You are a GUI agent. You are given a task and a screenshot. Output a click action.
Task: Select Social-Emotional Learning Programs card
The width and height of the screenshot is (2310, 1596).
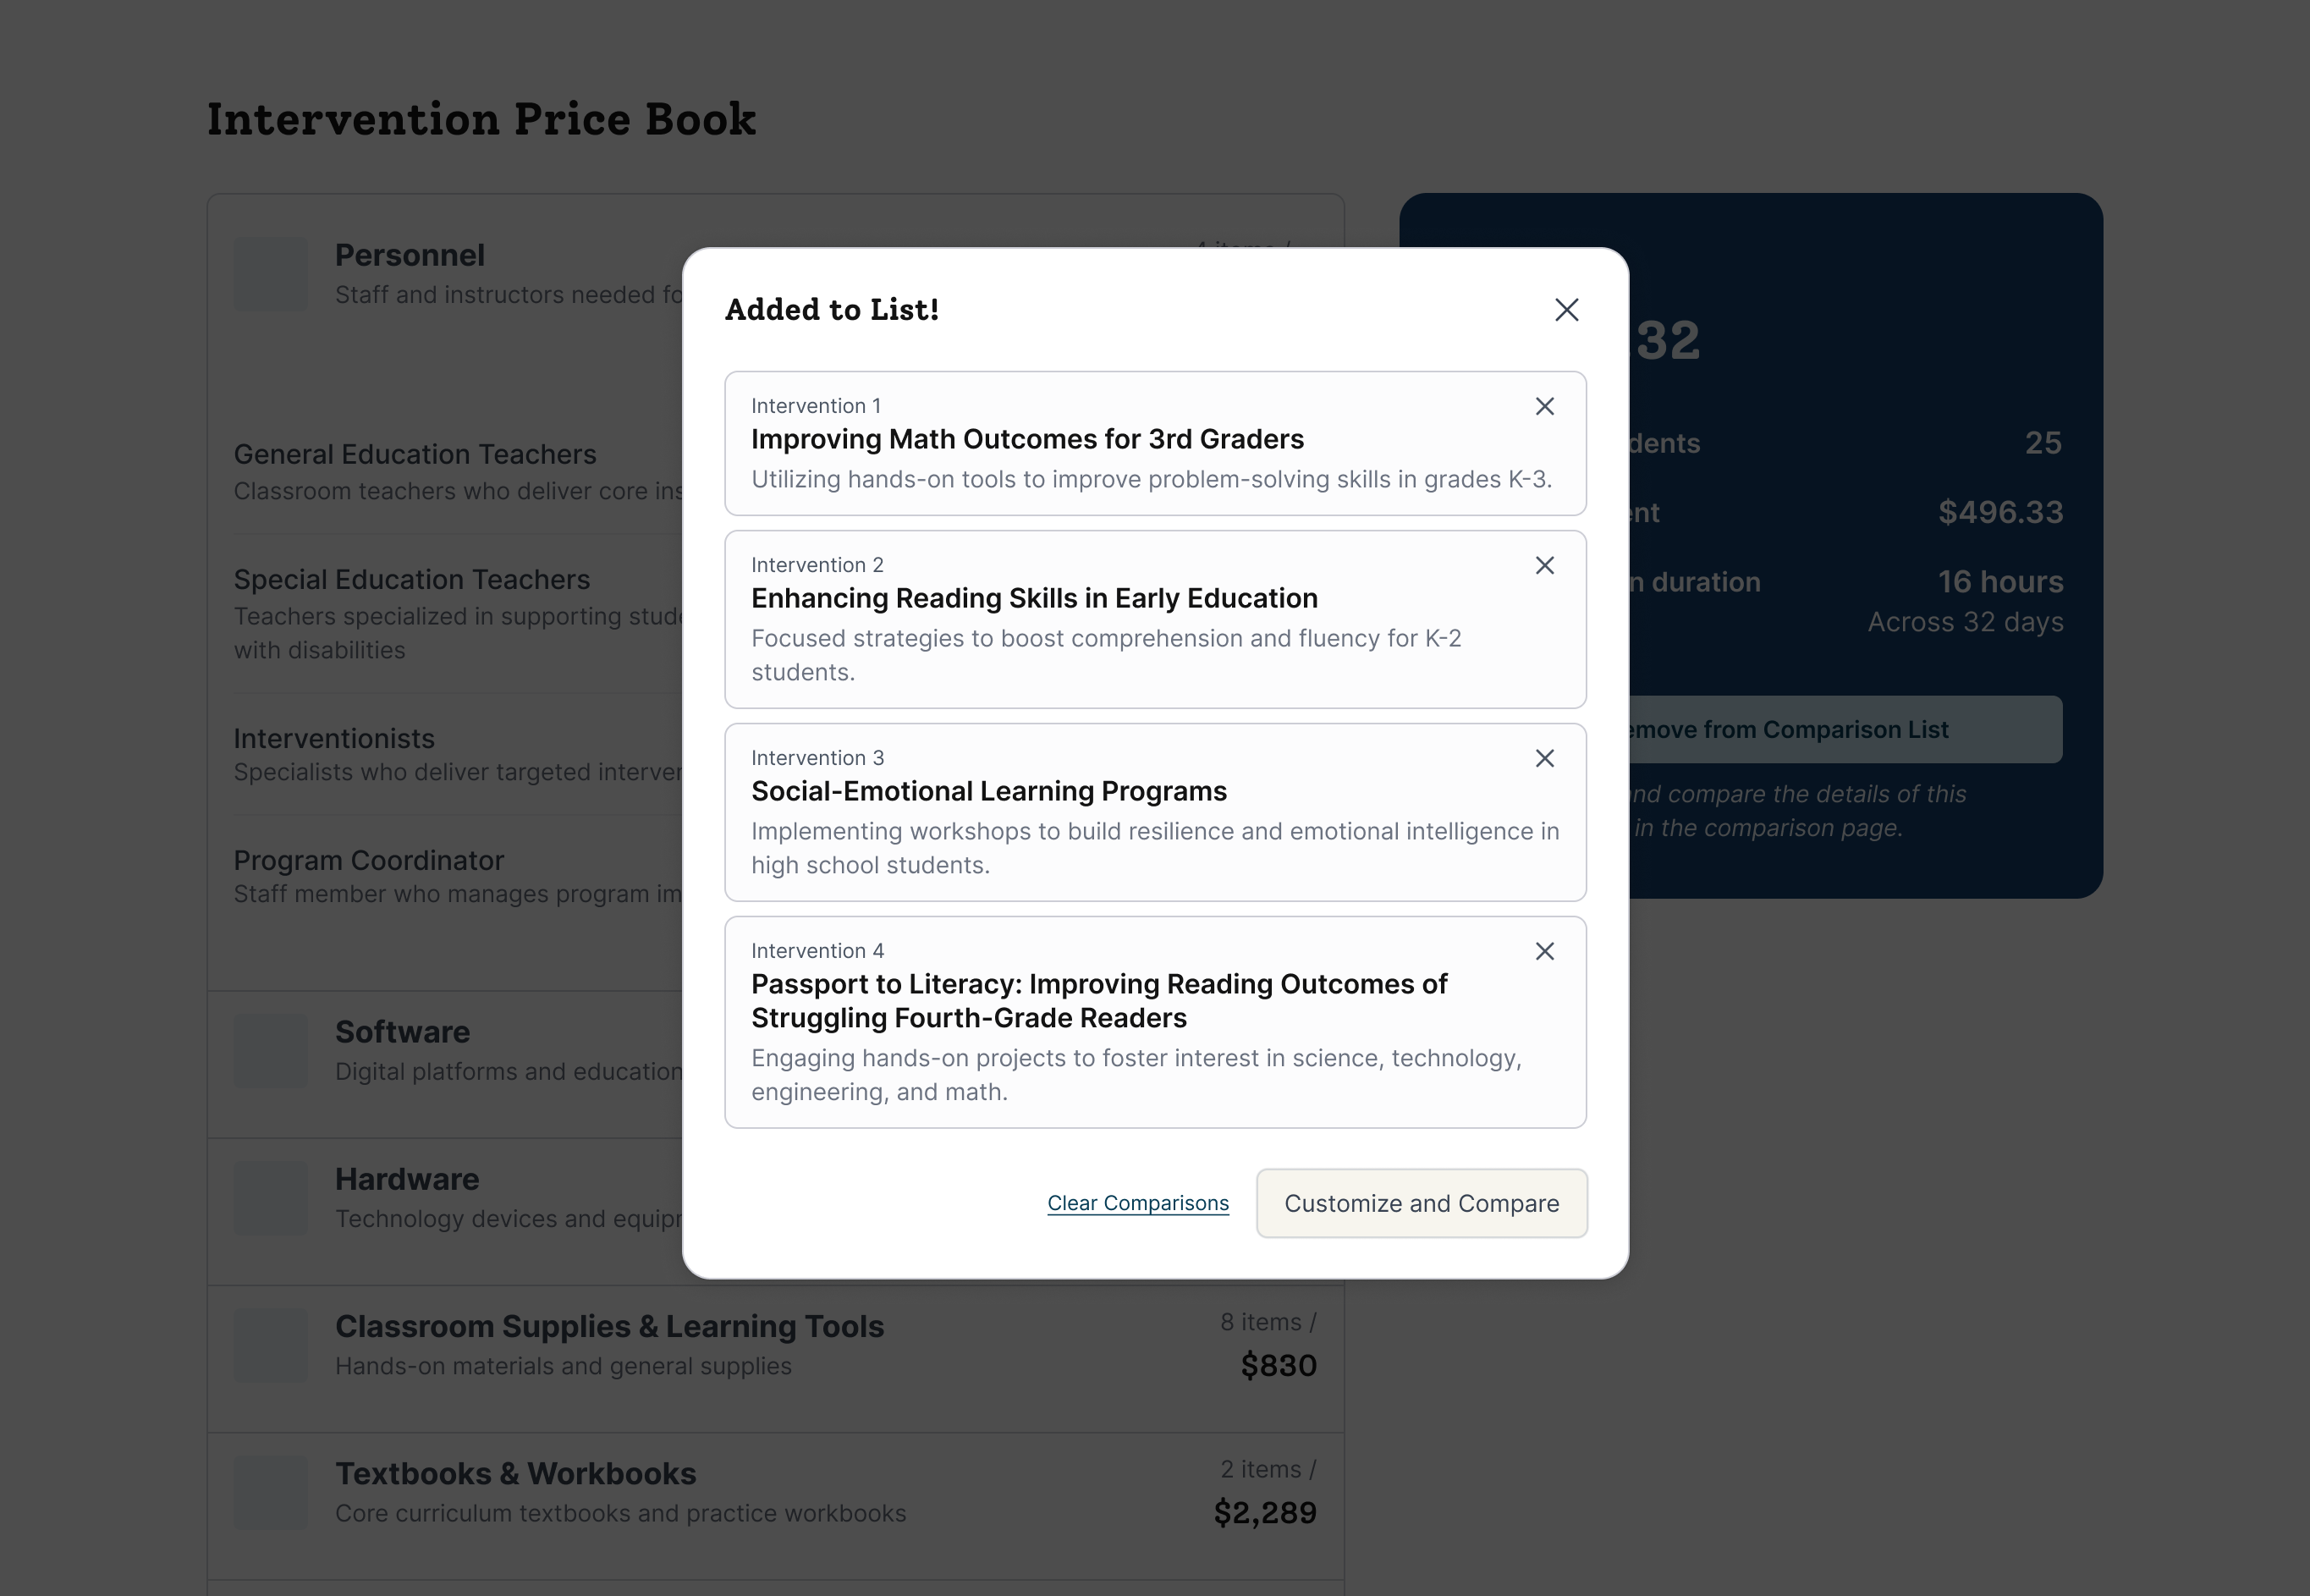(1155, 812)
